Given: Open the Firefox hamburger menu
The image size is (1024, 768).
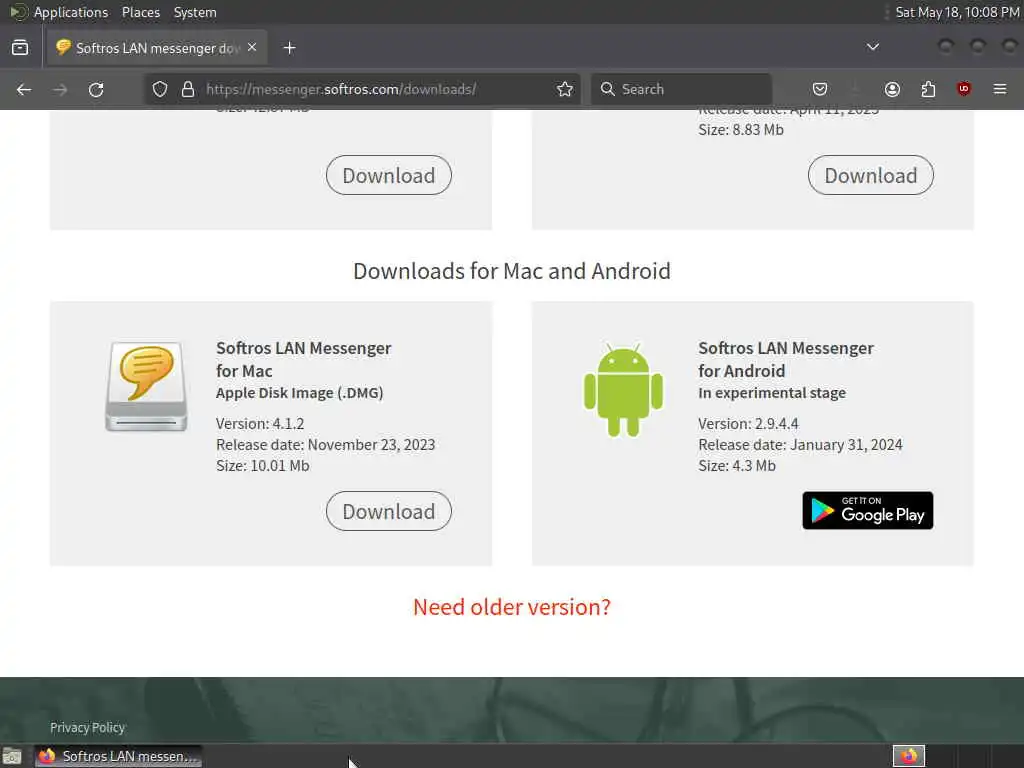Looking at the screenshot, I should click(x=1000, y=89).
